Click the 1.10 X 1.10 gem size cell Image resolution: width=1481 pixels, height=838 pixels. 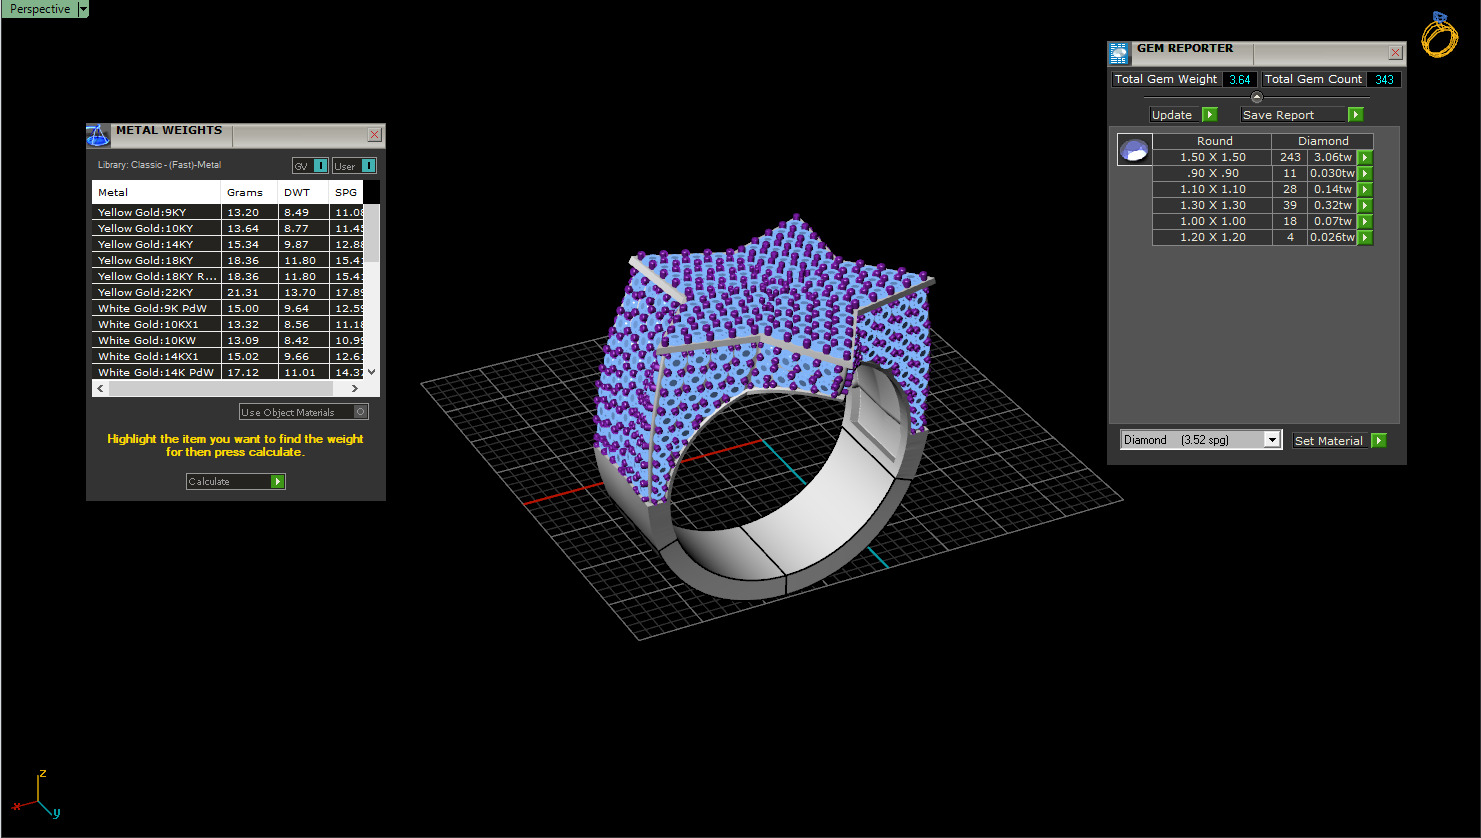pos(1213,189)
